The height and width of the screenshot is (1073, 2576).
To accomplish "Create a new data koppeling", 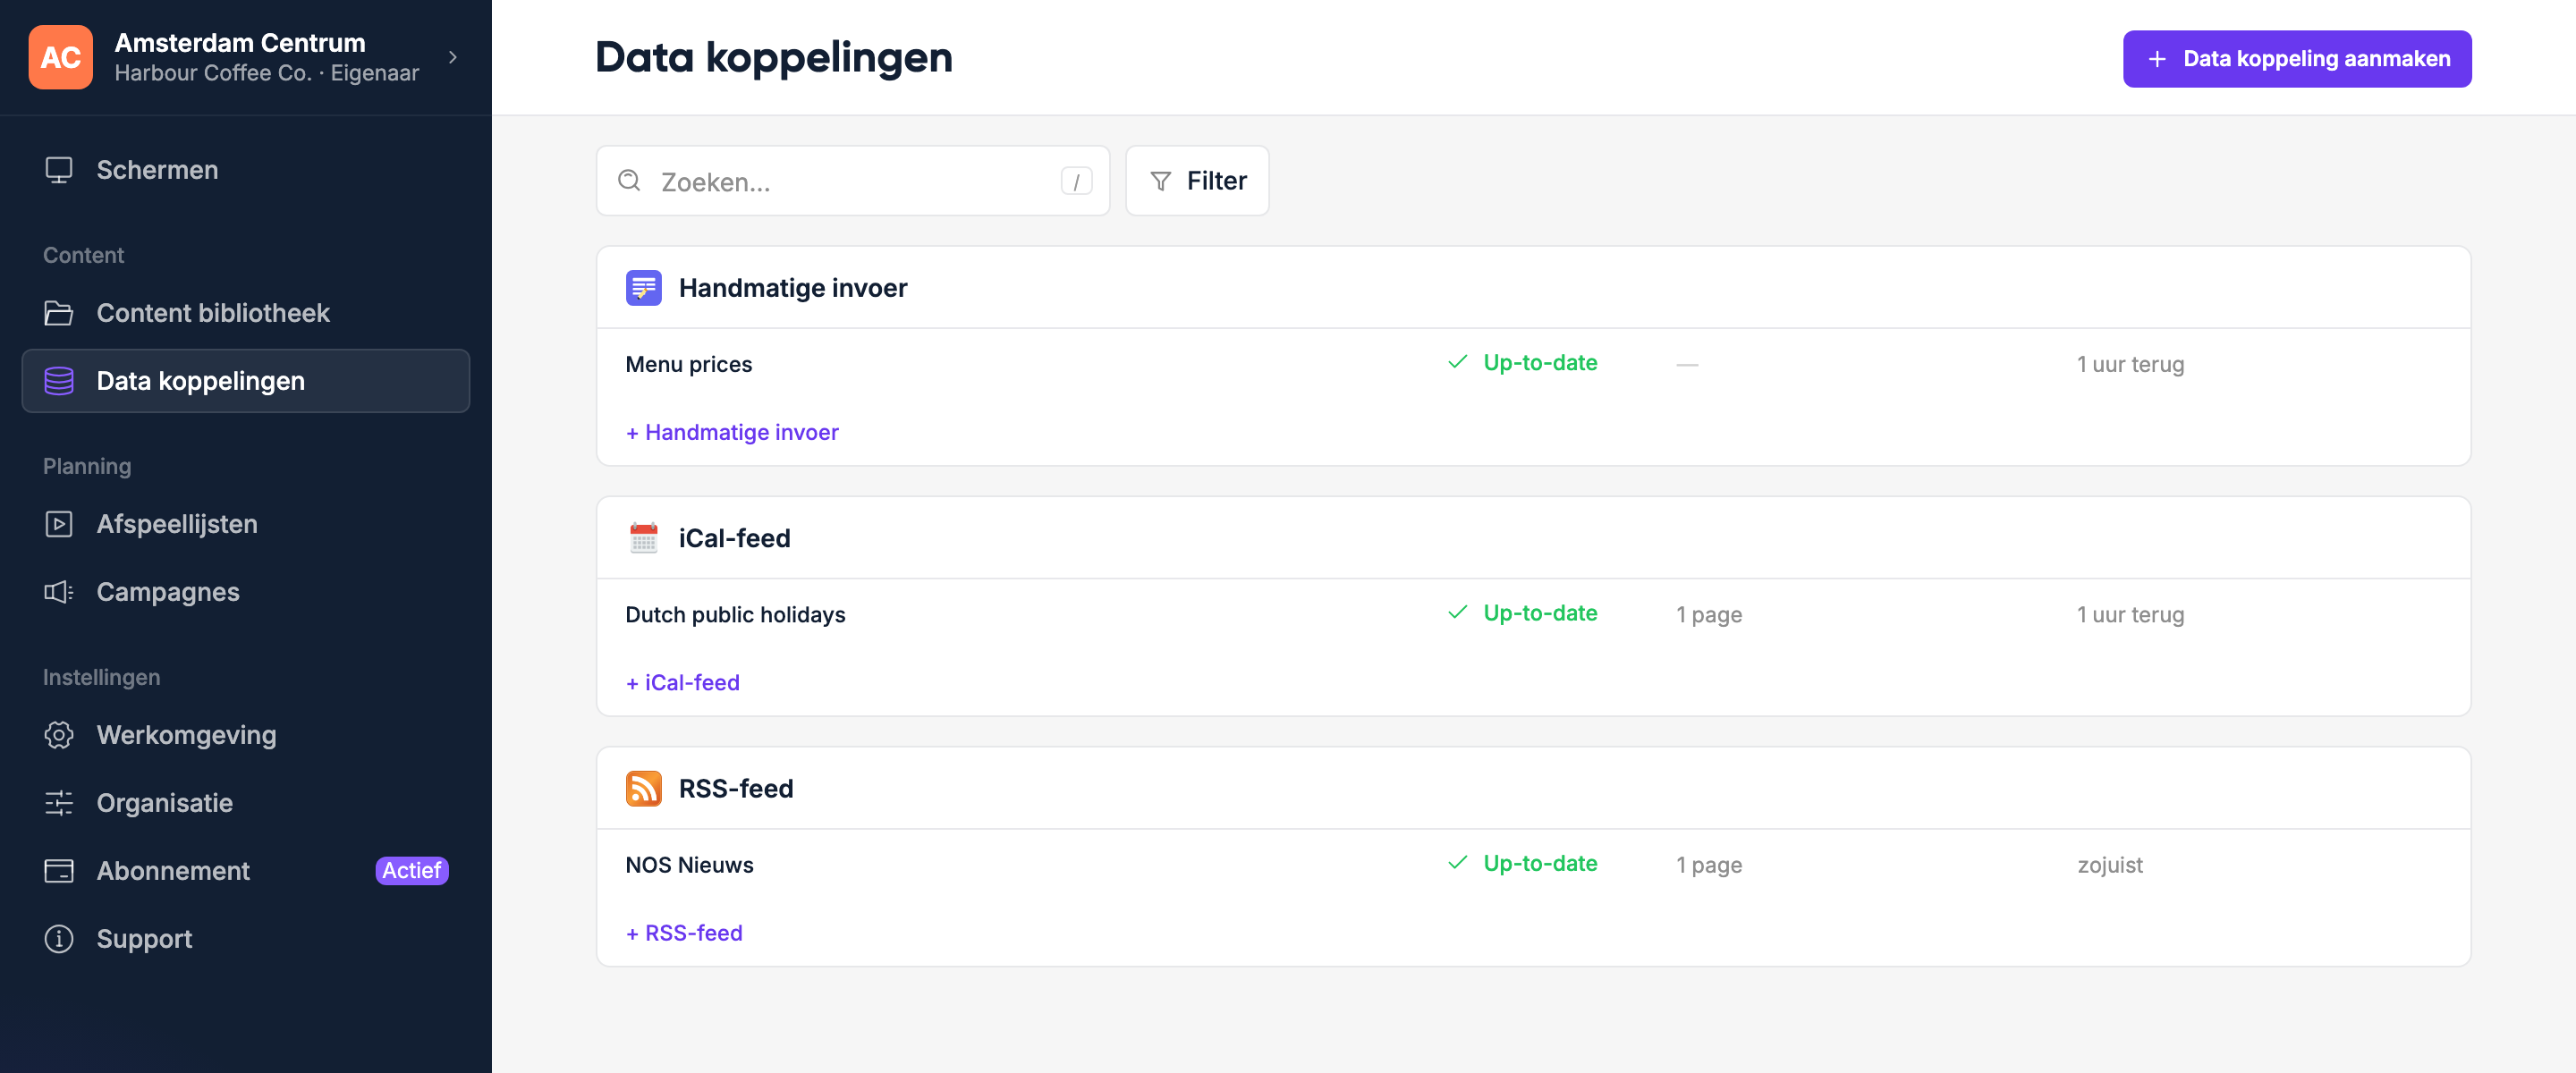I will click(x=2297, y=59).
